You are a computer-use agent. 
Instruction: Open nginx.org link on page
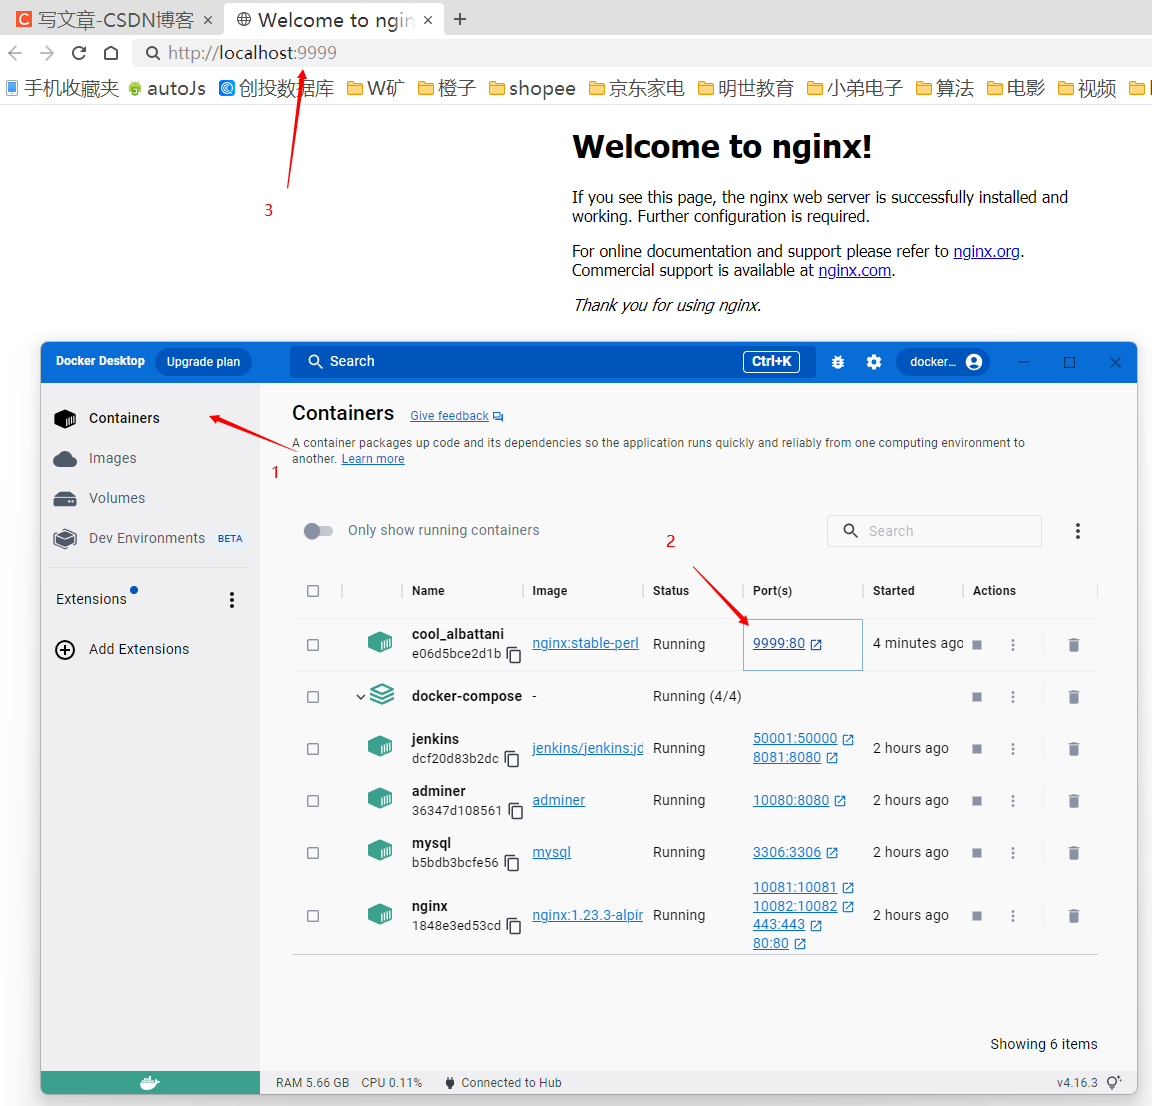tap(986, 251)
